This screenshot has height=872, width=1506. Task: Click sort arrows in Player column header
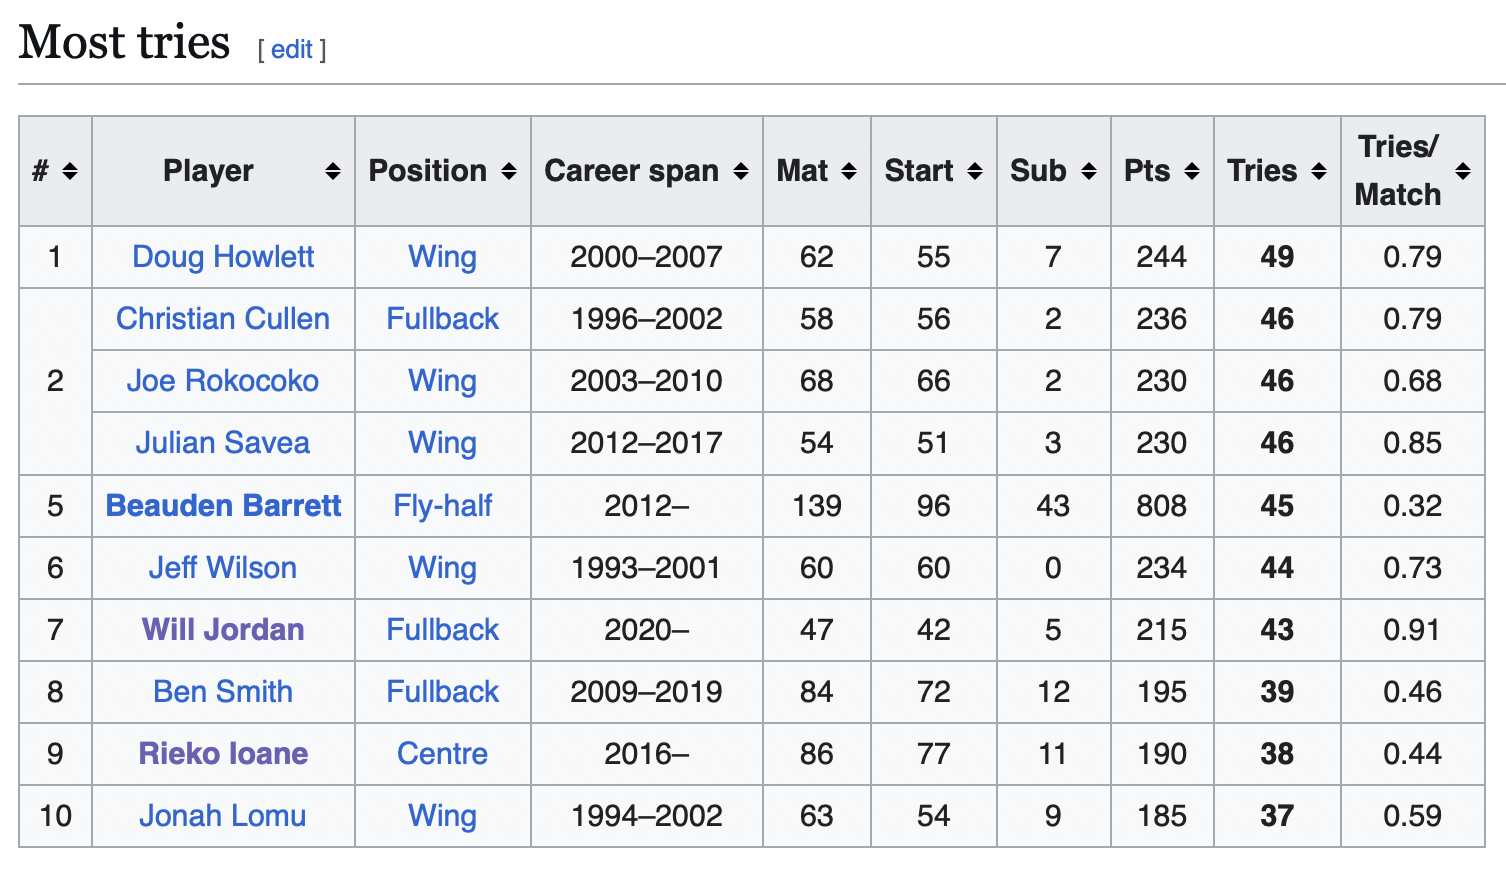tap(333, 172)
